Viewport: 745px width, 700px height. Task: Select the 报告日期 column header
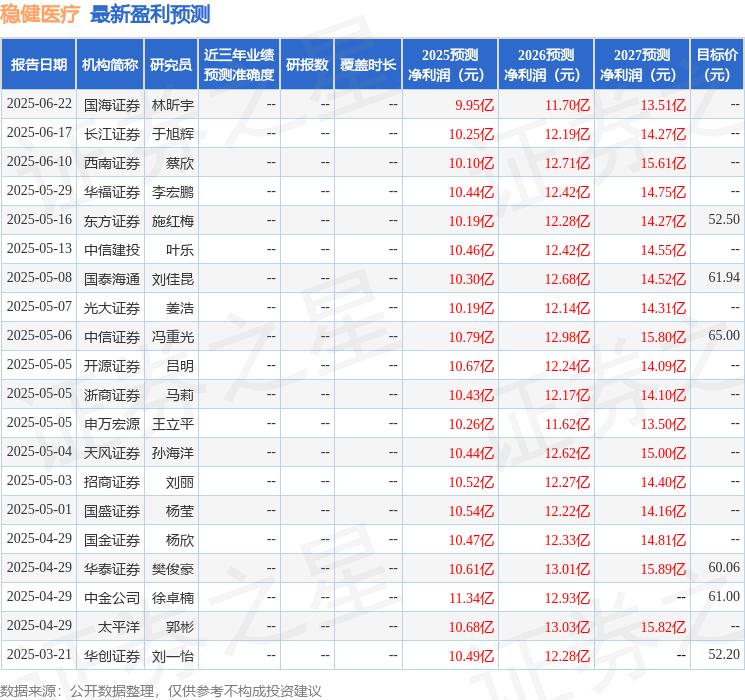pos(38,64)
